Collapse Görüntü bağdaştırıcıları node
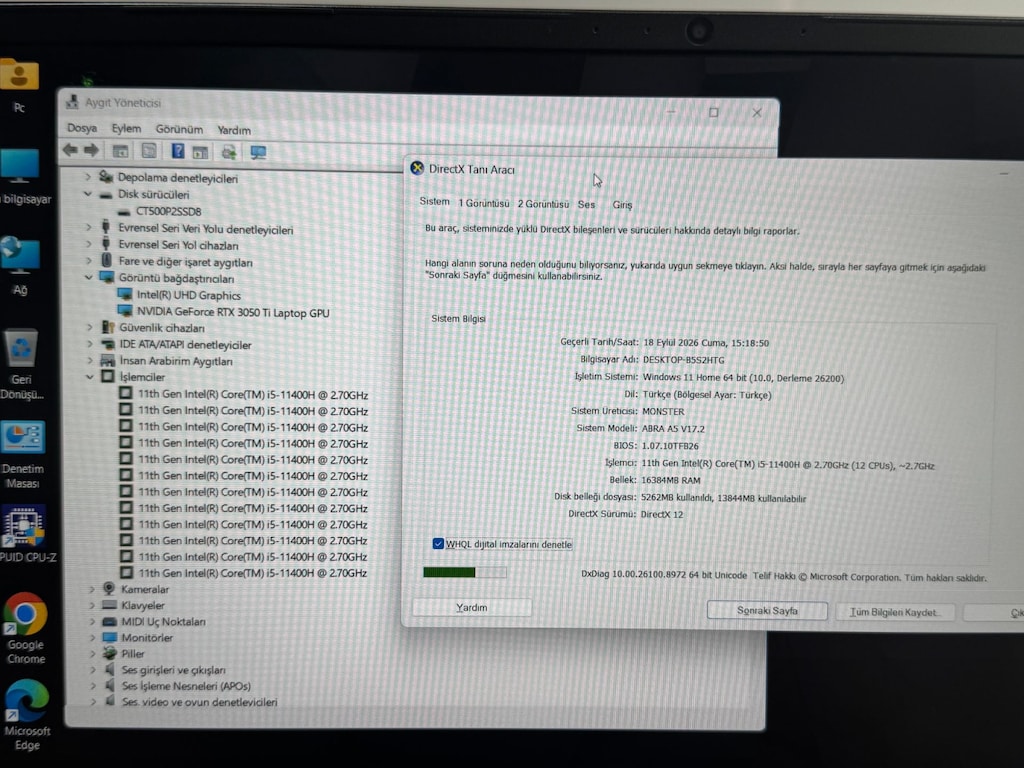The width and height of the screenshot is (1024, 768). tap(89, 278)
